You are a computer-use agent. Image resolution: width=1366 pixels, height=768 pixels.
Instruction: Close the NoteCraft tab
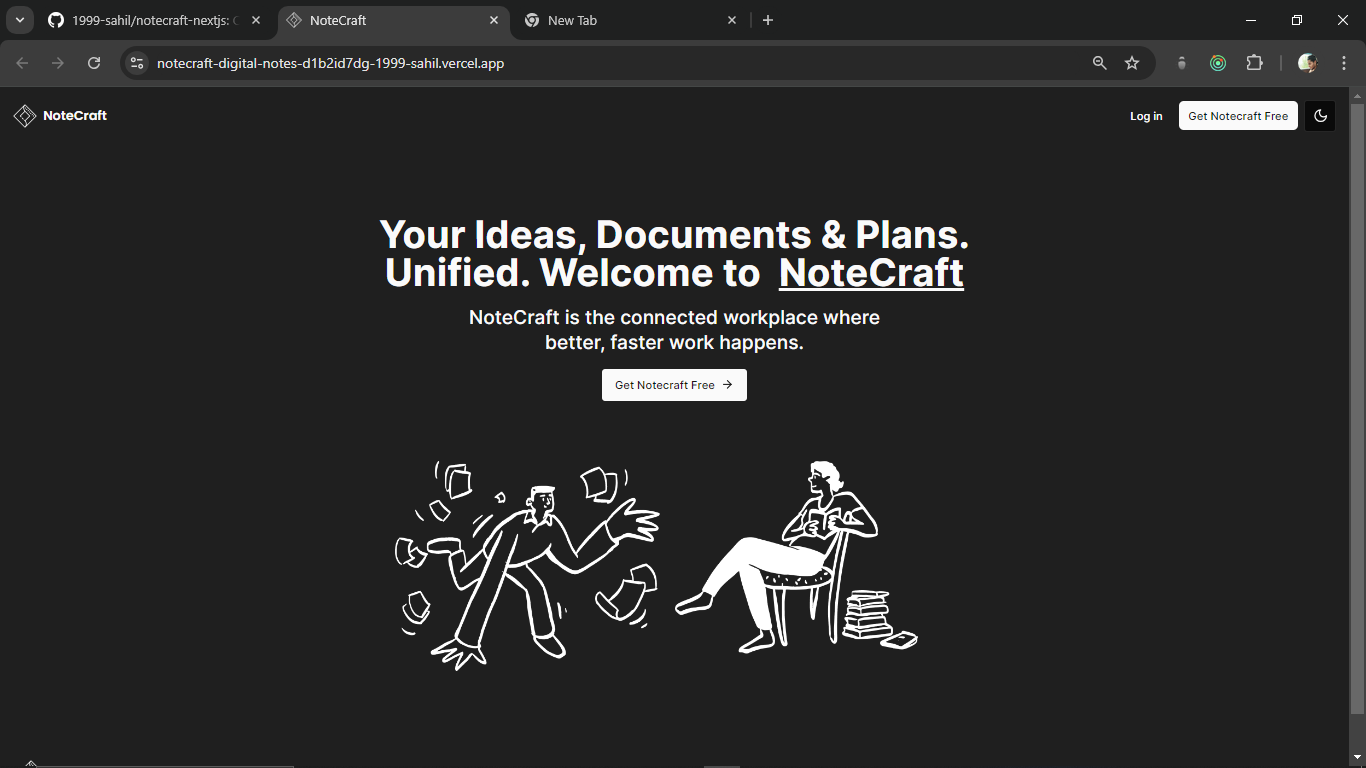(x=494, y=20)
